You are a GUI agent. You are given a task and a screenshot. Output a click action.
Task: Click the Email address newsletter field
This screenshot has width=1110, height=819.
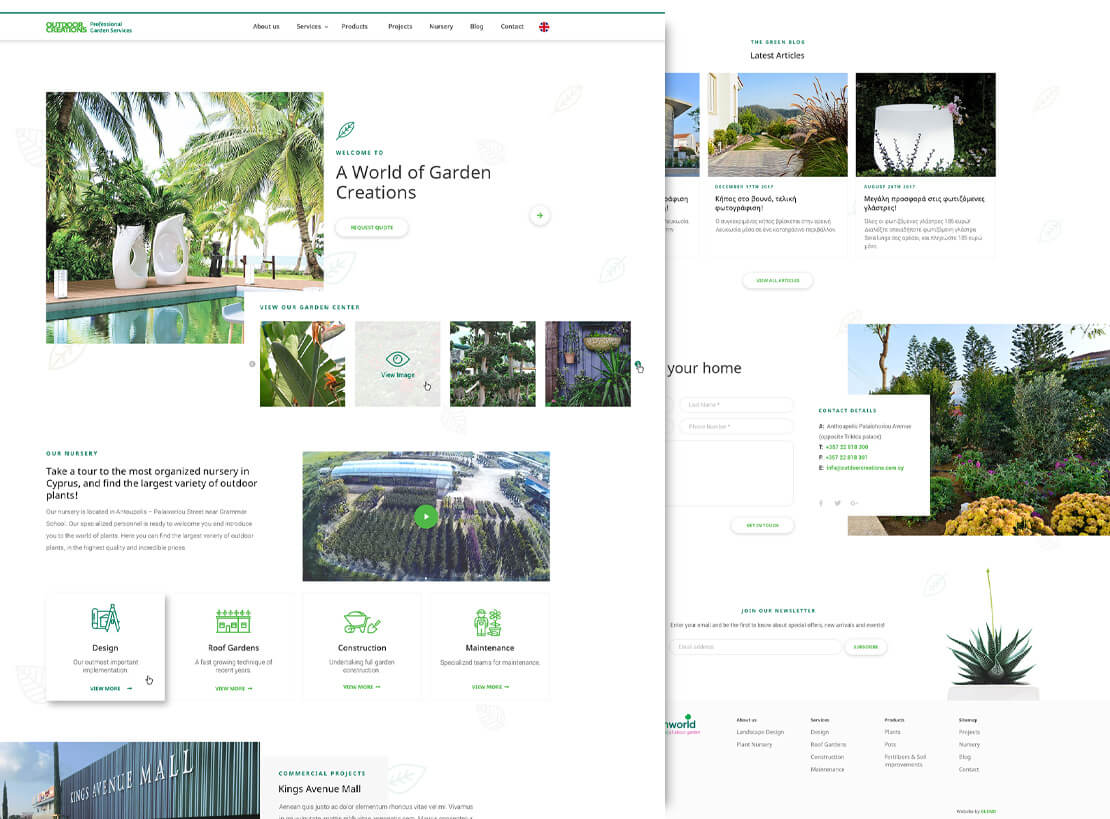pyautogui.click(x=755, y=647)
